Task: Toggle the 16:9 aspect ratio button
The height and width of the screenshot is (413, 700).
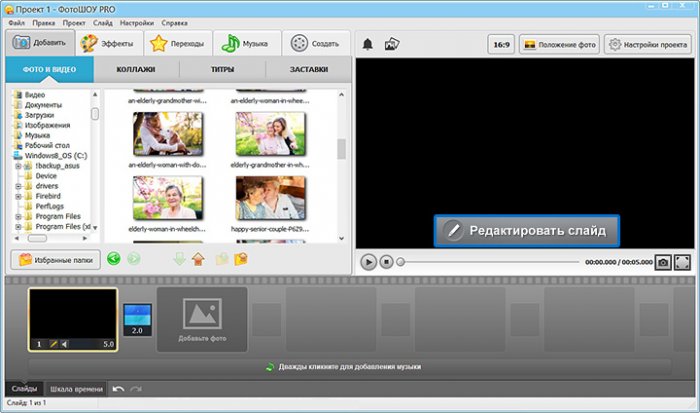Action: tap(500, 45)
